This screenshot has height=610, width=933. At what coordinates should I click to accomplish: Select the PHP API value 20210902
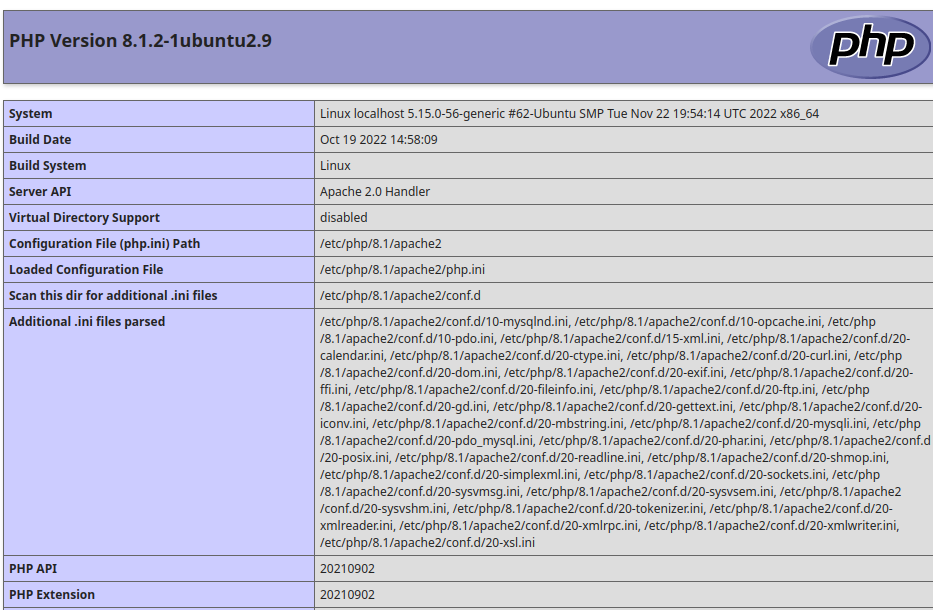(x=347, y=569)
